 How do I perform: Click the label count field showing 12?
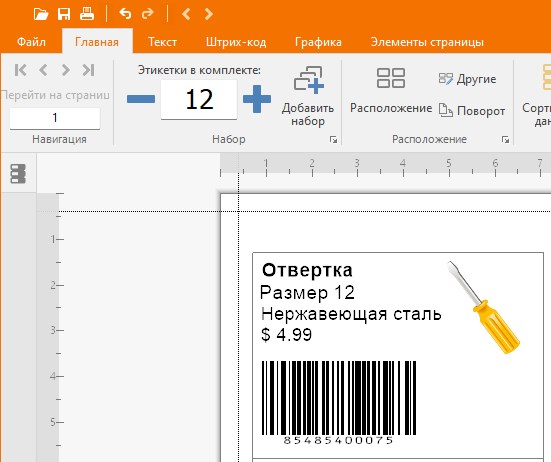click(x=199, y=99)
